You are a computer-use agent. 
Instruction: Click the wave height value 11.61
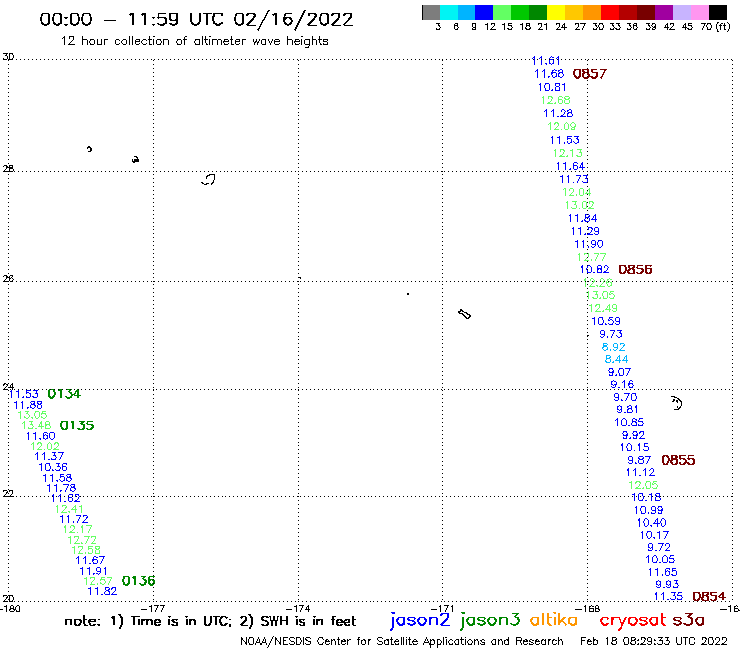point(546,61)
